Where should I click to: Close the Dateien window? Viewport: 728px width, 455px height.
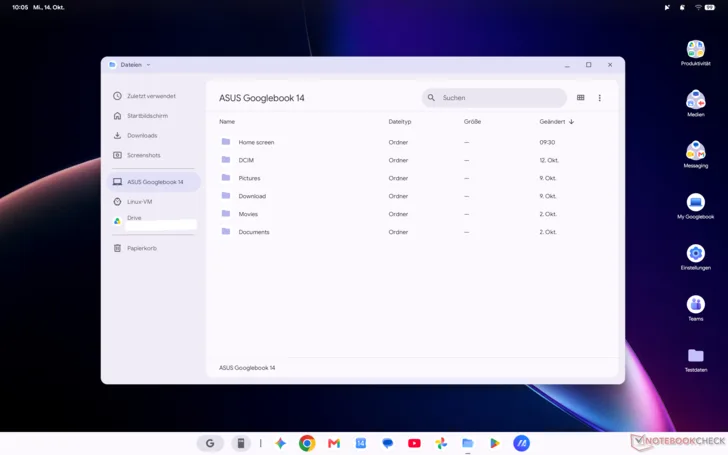pos(610,65)
